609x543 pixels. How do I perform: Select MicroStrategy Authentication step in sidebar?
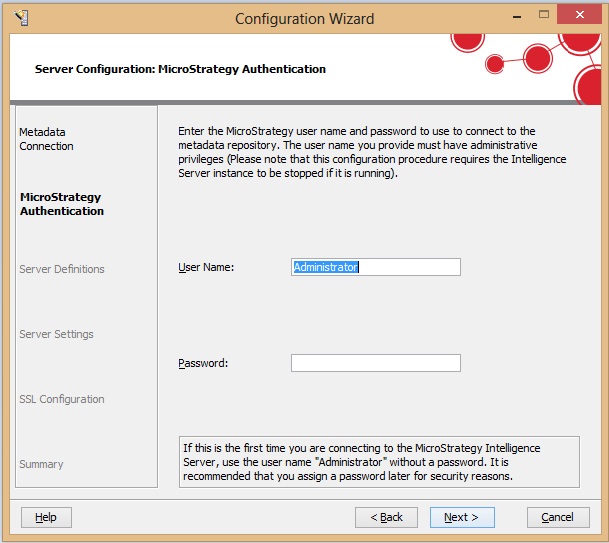62,204
